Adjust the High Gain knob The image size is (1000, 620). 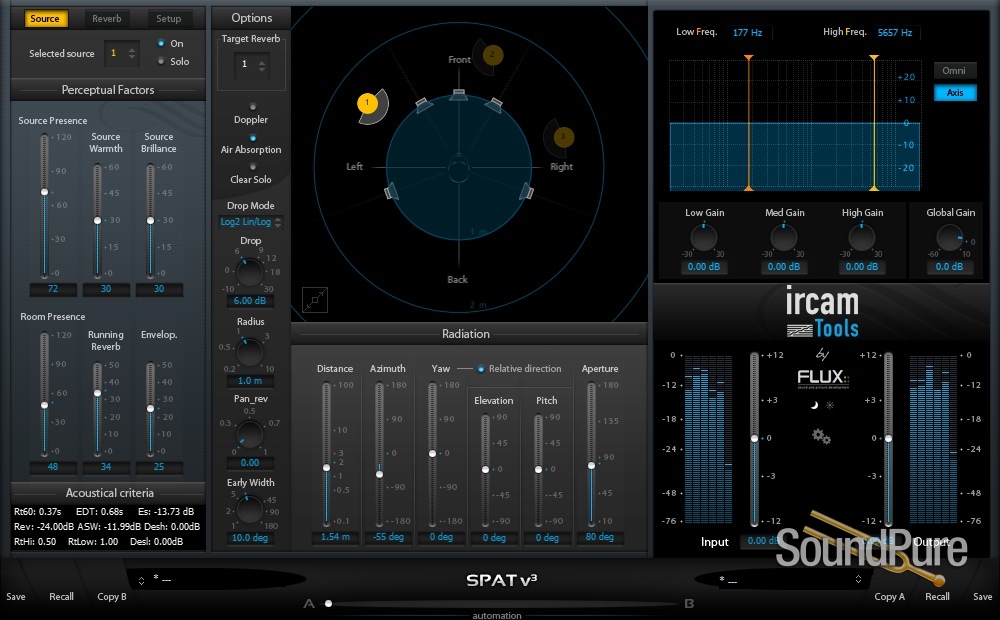(862, 239)
